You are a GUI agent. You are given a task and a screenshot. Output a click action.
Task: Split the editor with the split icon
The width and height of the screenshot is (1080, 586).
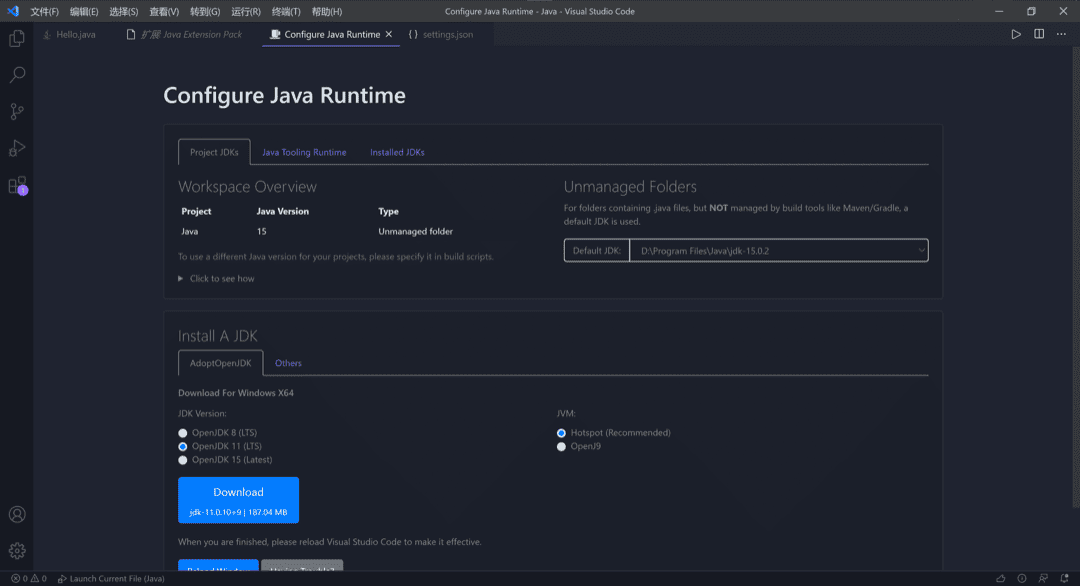(x=1039, y=34)
